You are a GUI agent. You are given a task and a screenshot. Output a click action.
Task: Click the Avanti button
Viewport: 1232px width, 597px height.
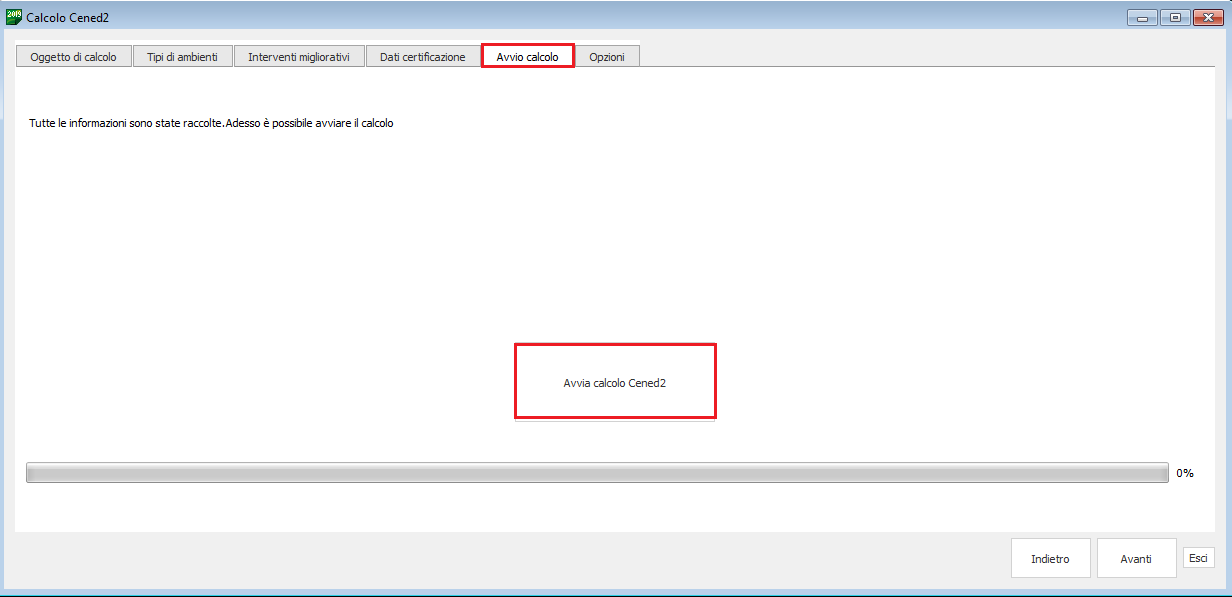click(1136, 559)
